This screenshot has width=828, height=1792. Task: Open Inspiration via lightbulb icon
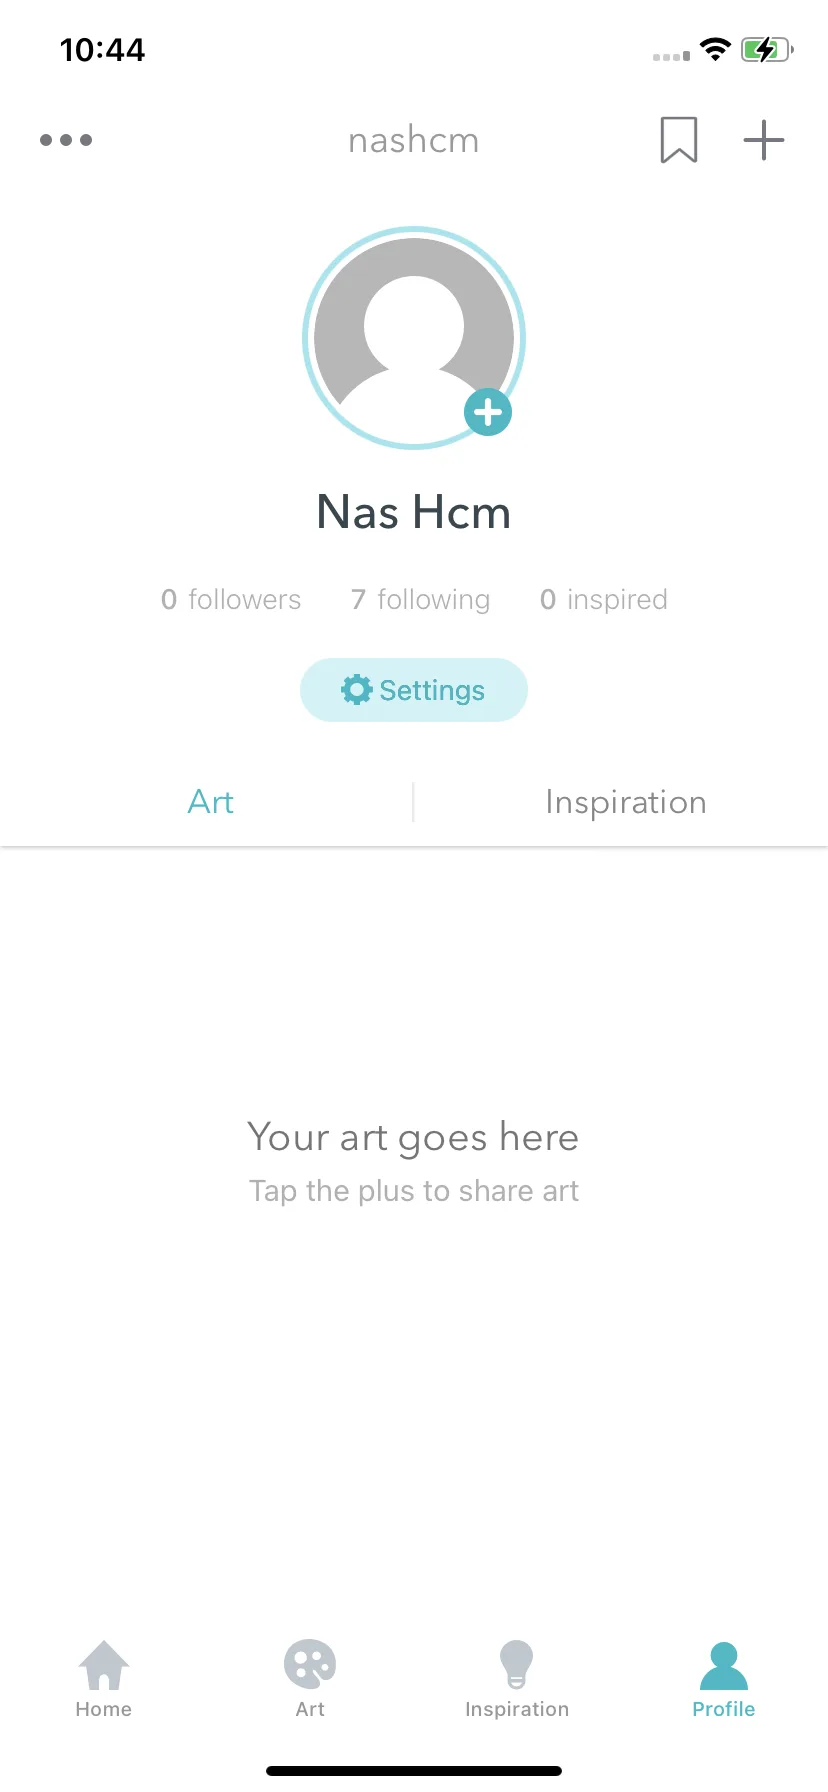517,1664
